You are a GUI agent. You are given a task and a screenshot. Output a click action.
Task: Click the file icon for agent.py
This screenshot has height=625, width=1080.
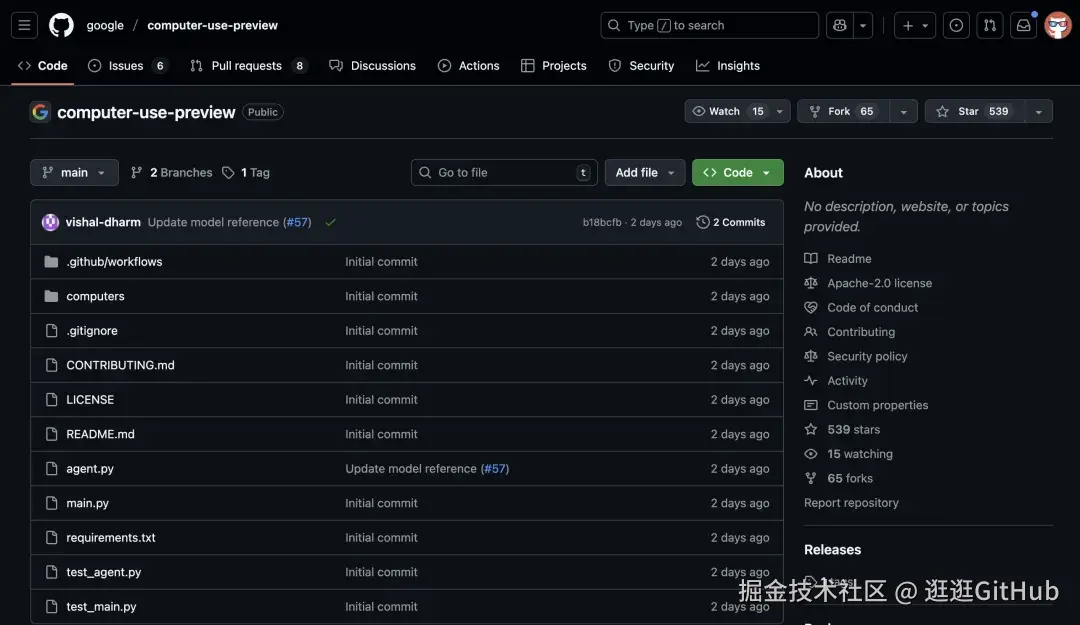coord(51,469)
